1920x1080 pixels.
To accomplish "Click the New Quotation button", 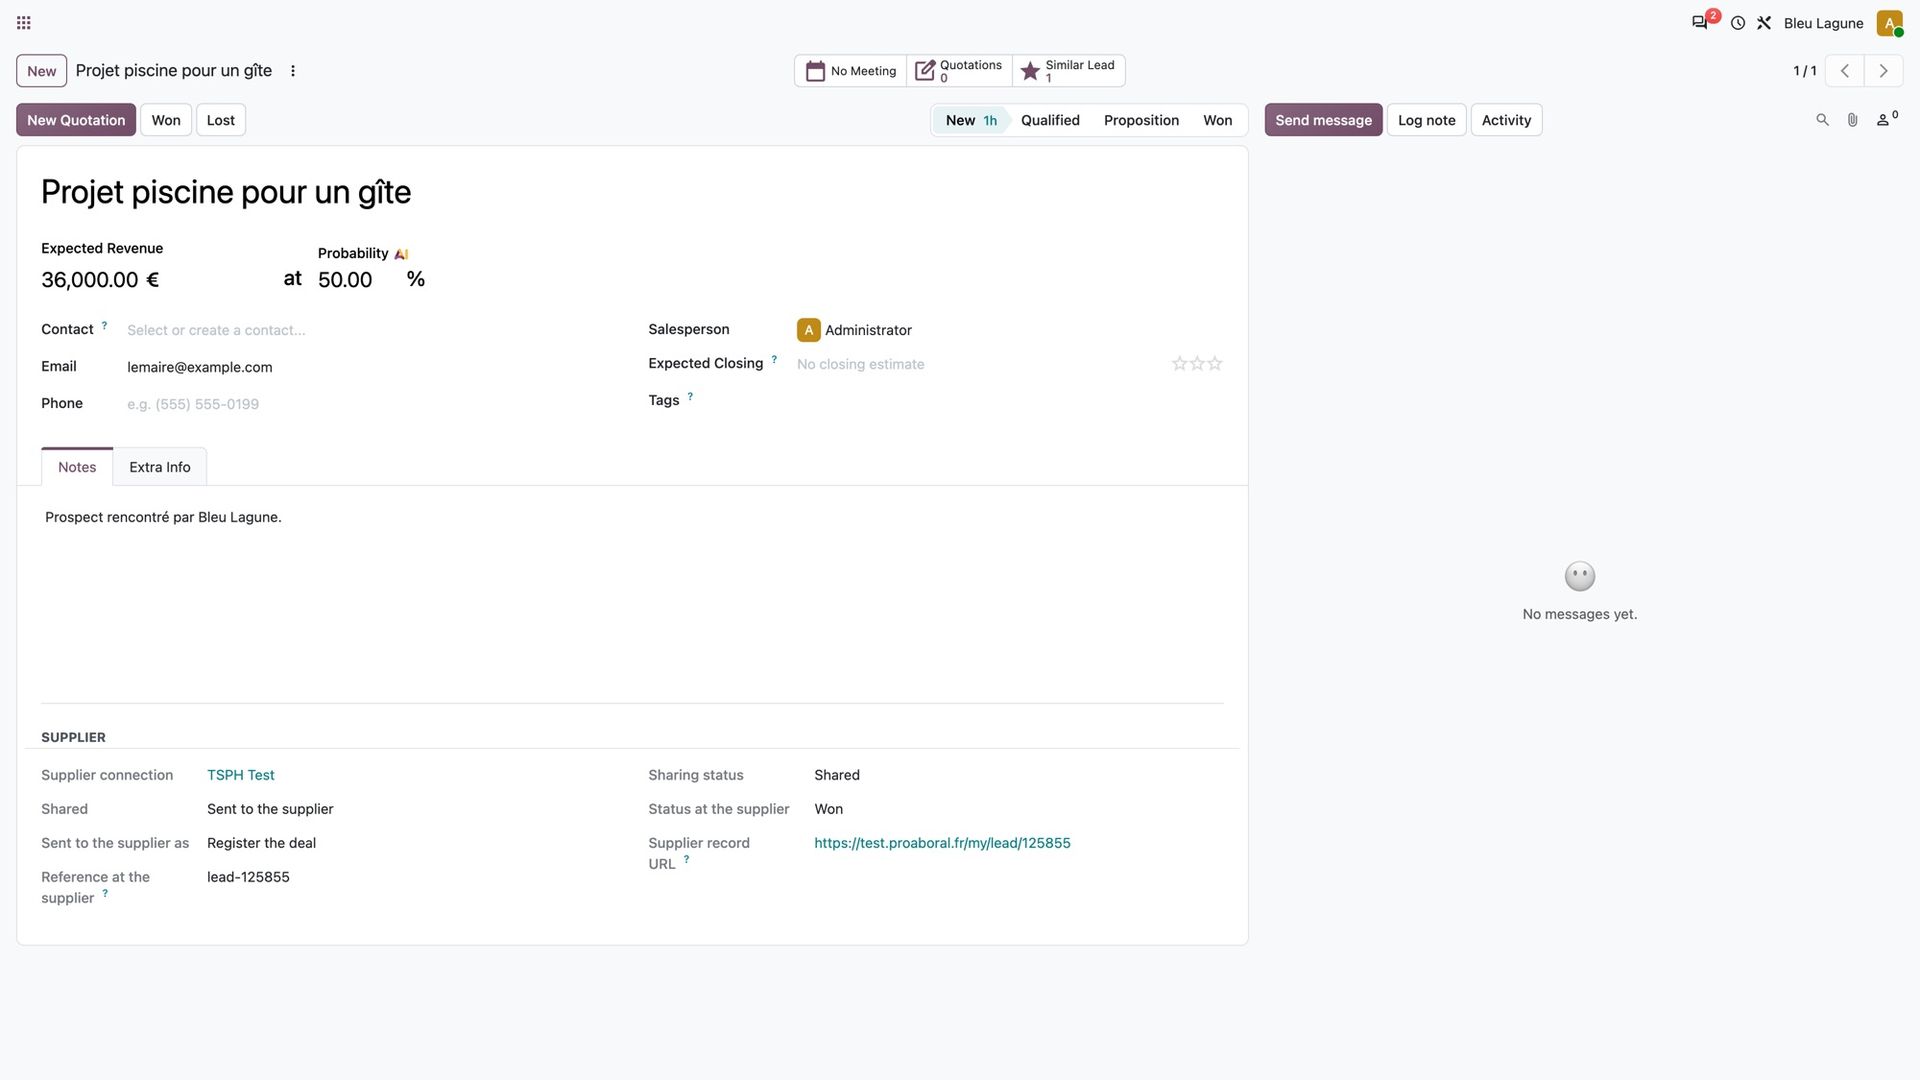I will click(76, 120).
